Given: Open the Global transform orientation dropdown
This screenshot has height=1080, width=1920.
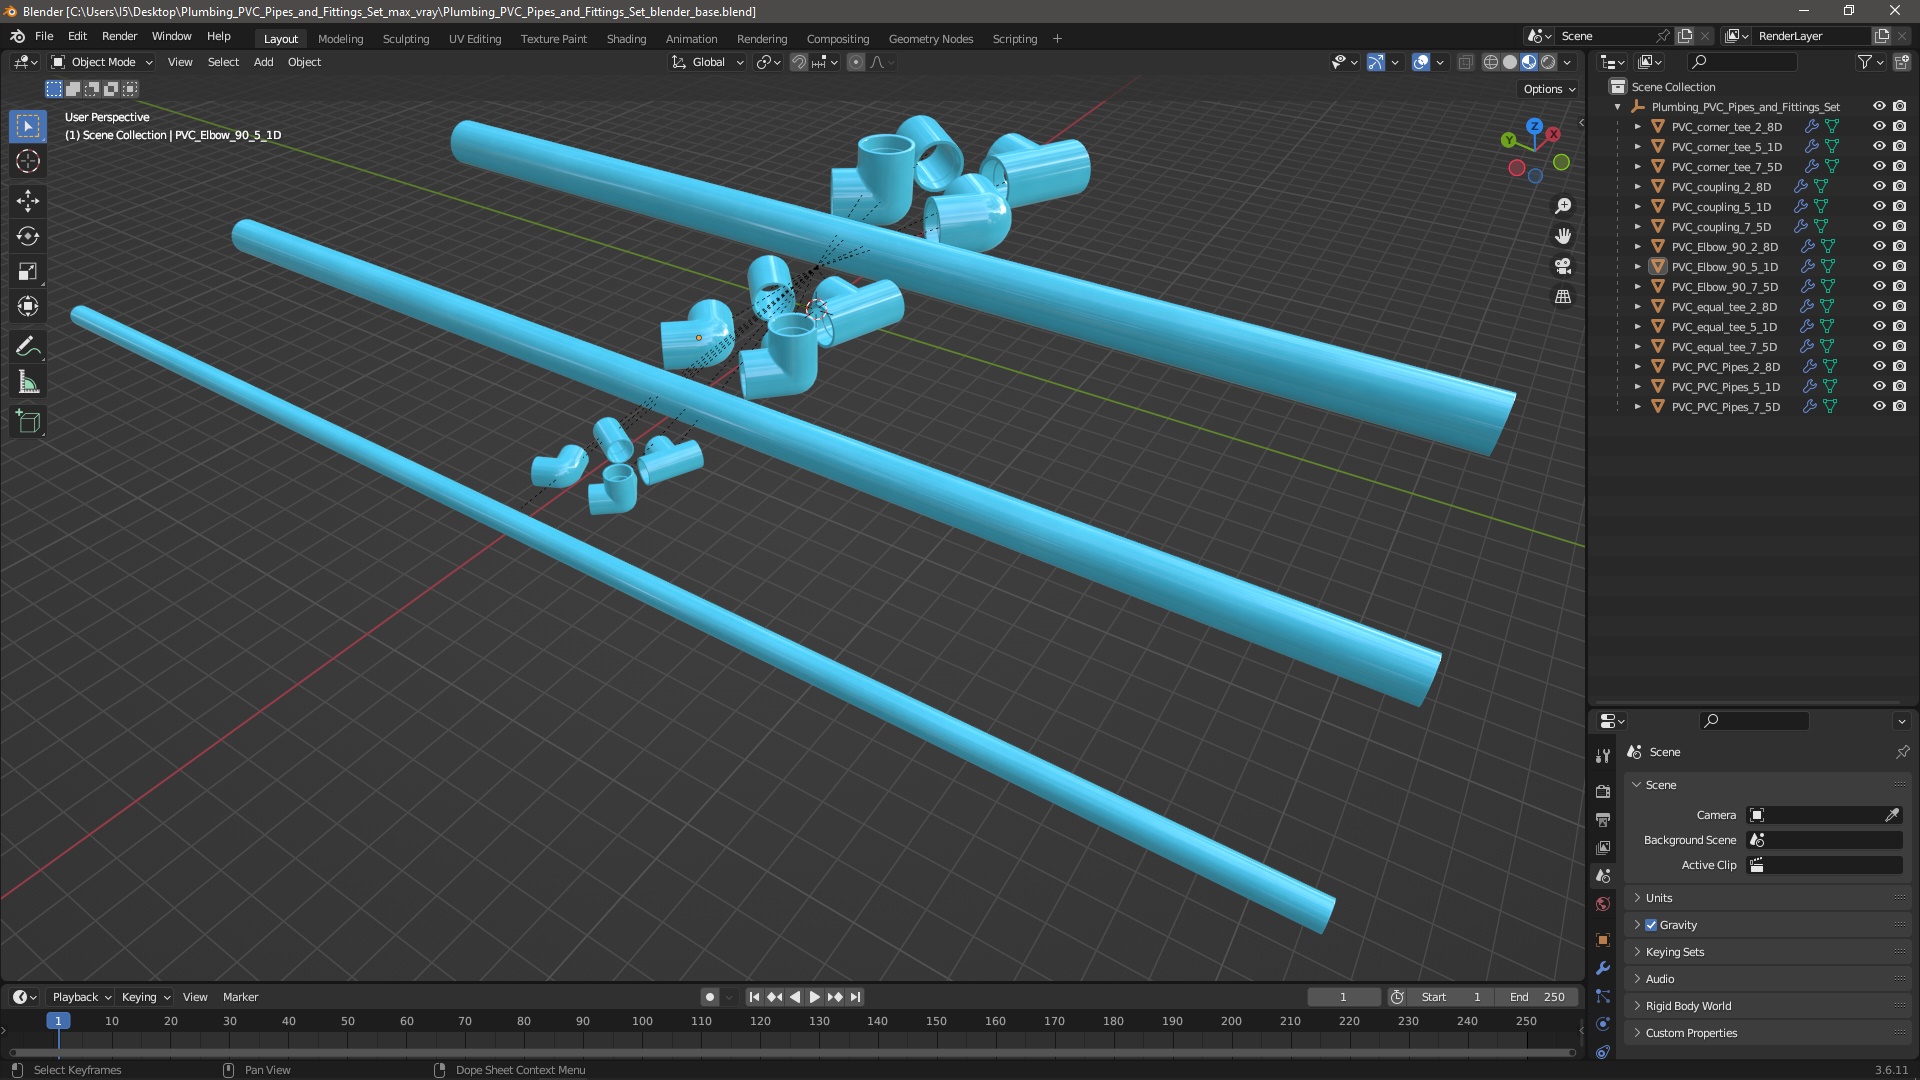Looking at the screenshot, I should click(708, 62).
